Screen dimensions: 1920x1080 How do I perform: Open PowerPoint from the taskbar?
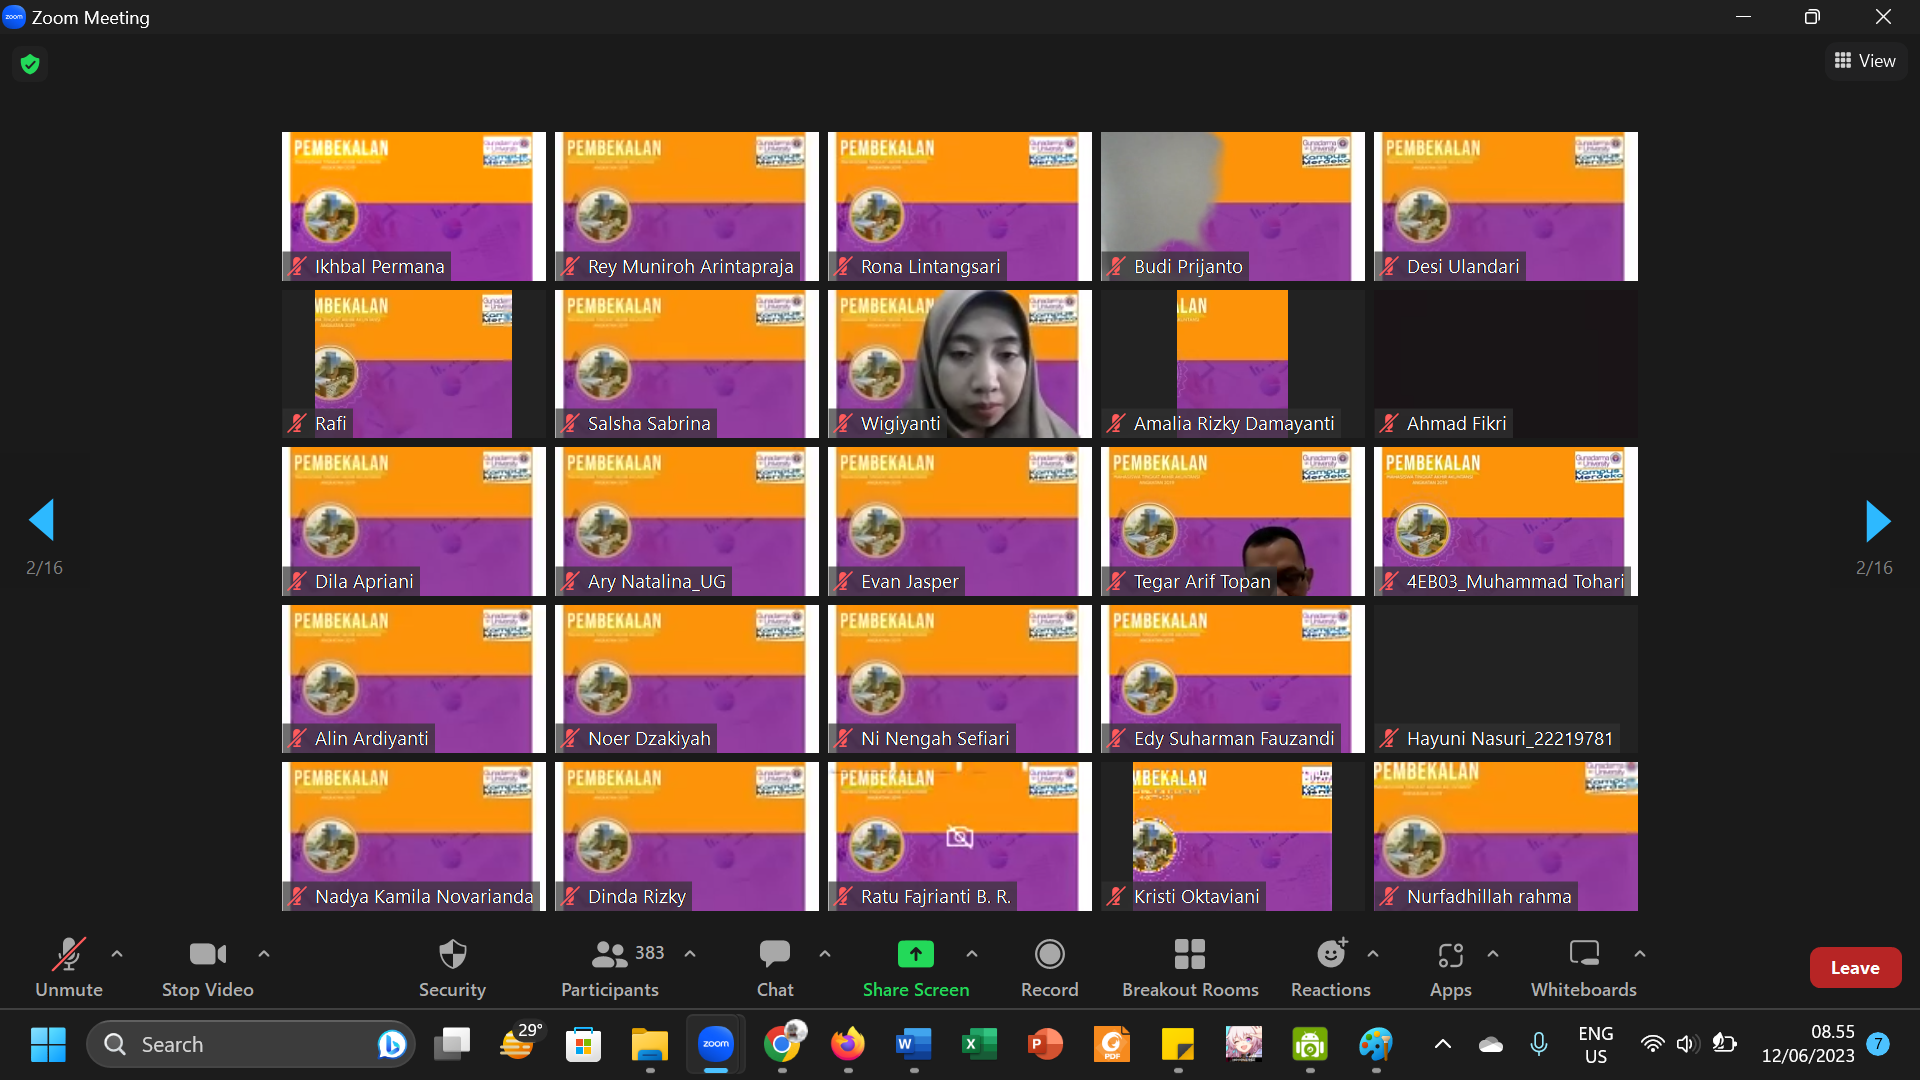click(x=1045, y=1045)
